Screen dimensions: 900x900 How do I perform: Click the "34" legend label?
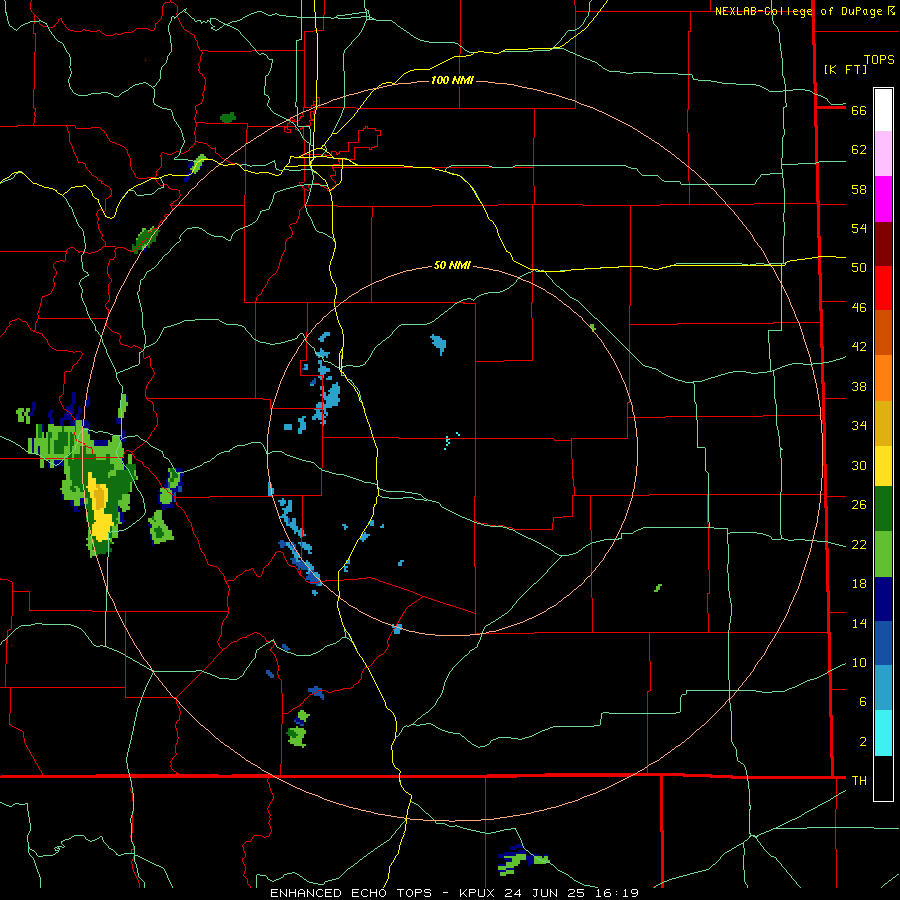click(859, 426)
